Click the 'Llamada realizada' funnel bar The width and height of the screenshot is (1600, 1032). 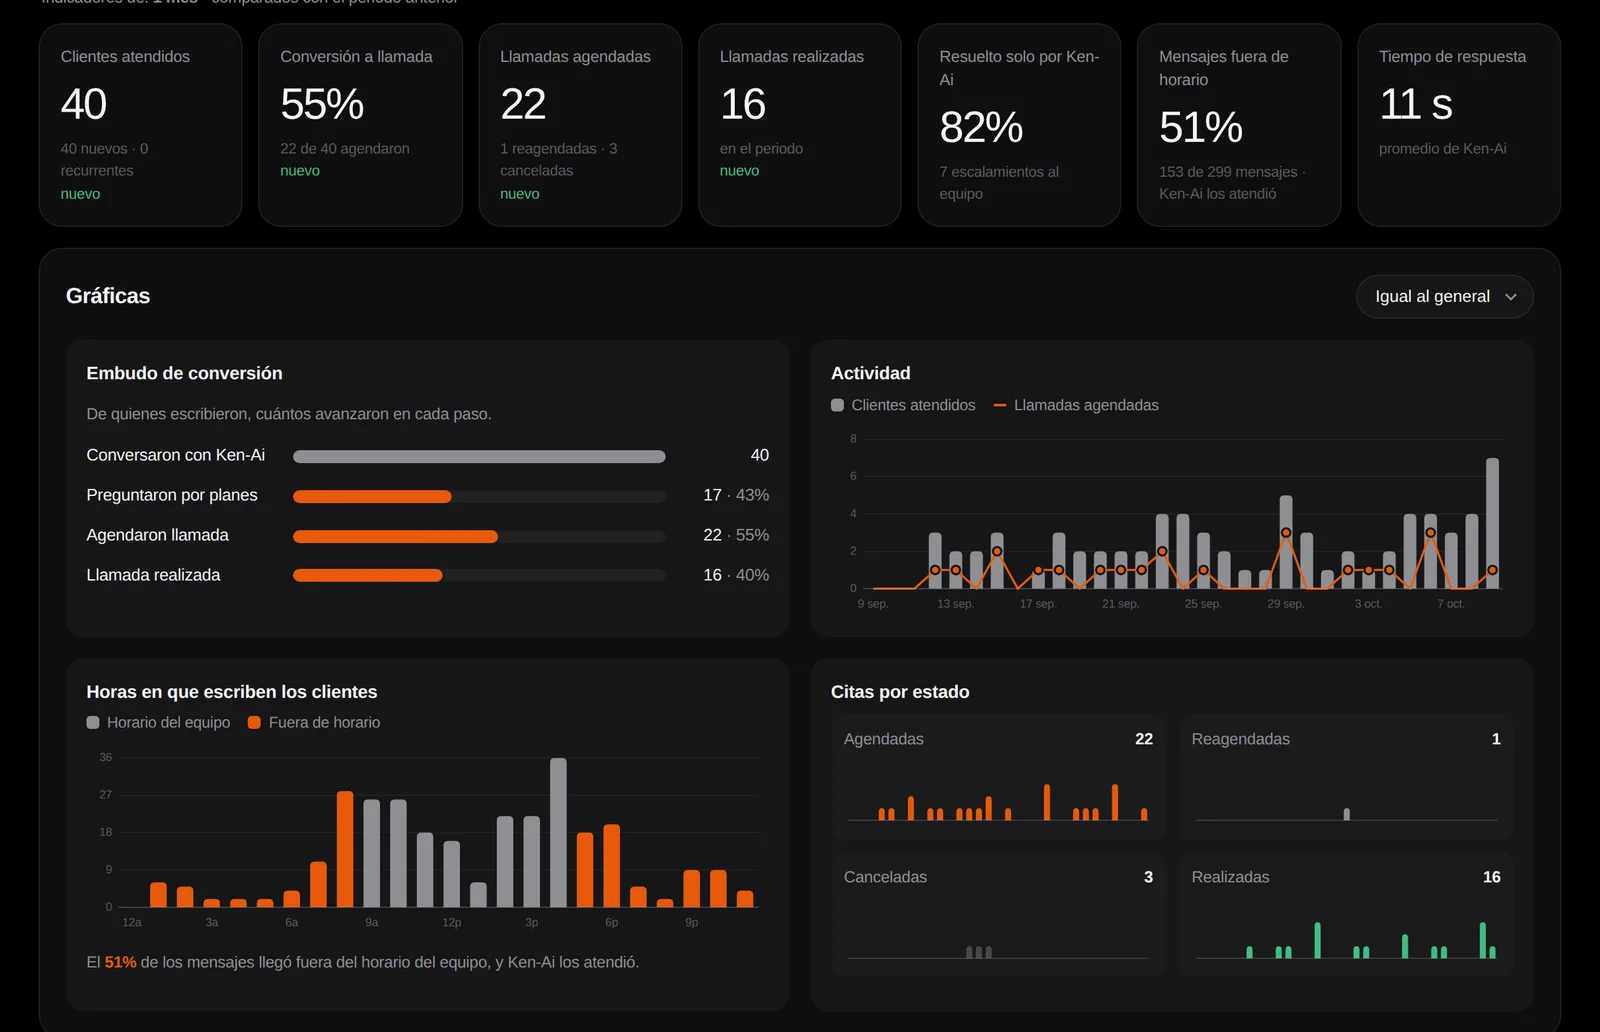pyautogui.click(x=367, y=575)
